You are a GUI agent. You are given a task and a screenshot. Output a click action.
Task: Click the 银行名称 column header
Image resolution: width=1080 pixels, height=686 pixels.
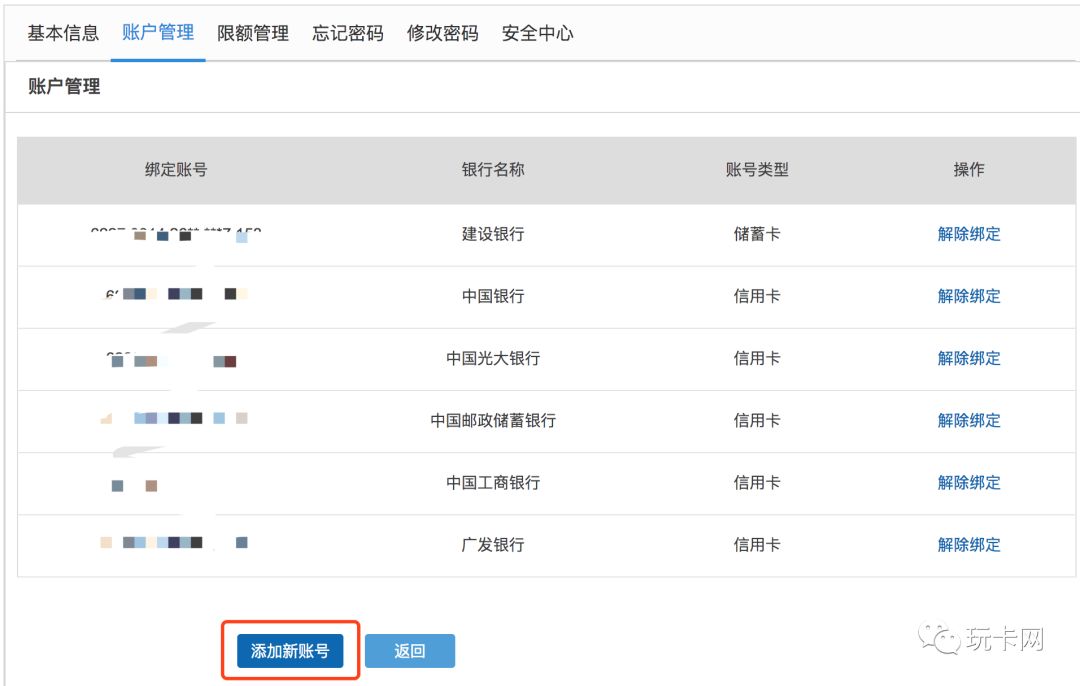493,169
